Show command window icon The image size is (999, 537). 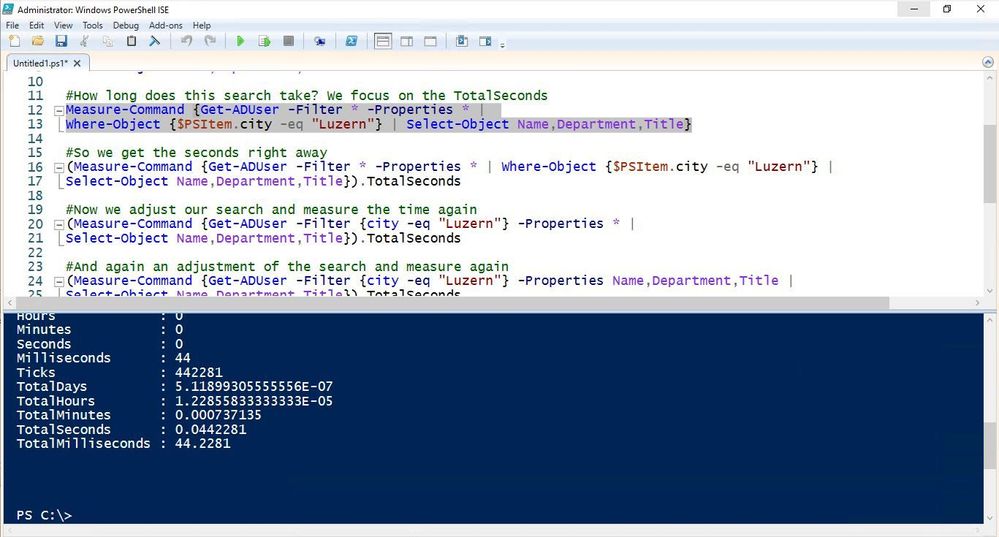click(x=462, y=41)
